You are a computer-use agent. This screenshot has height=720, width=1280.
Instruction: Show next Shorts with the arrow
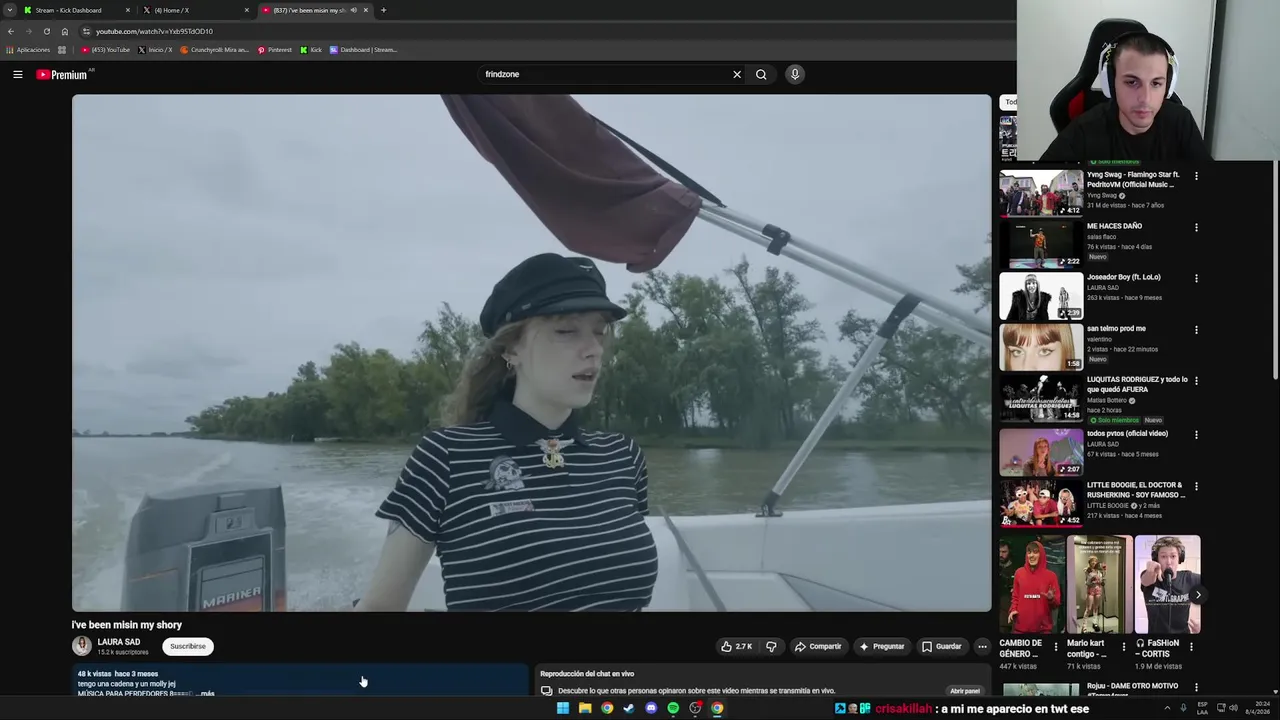pos(1198,595)
